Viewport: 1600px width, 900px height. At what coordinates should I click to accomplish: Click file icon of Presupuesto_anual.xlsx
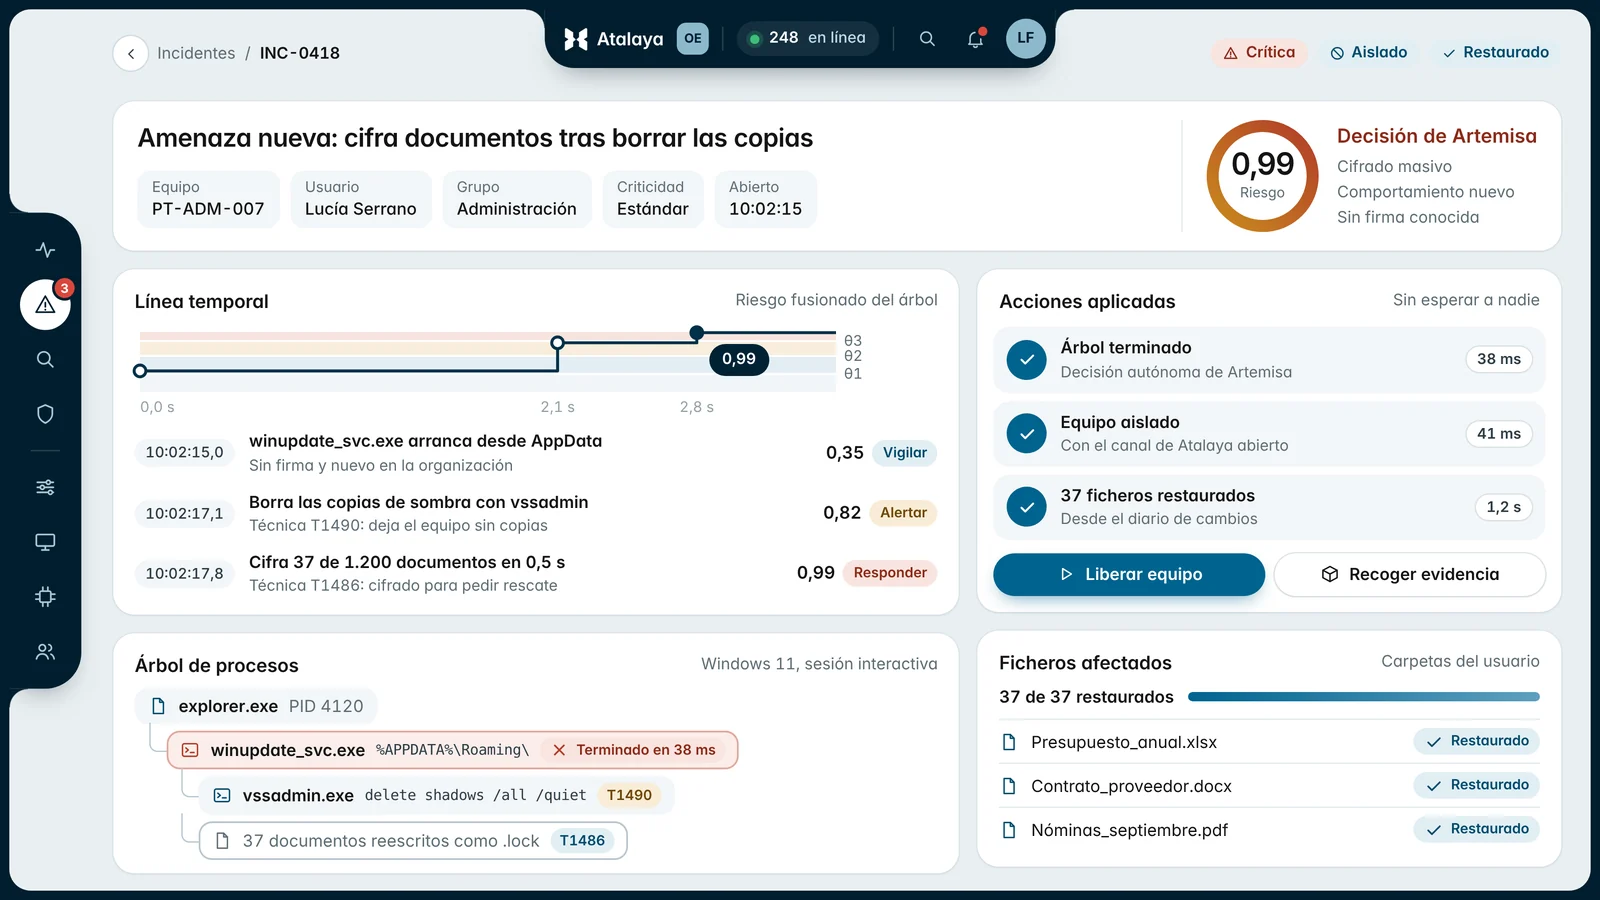tap(1009, 742)
